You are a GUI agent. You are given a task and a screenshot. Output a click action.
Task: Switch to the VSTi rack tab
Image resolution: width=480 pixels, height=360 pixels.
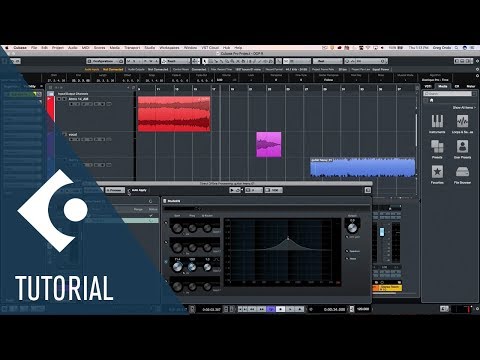point(428,86)
